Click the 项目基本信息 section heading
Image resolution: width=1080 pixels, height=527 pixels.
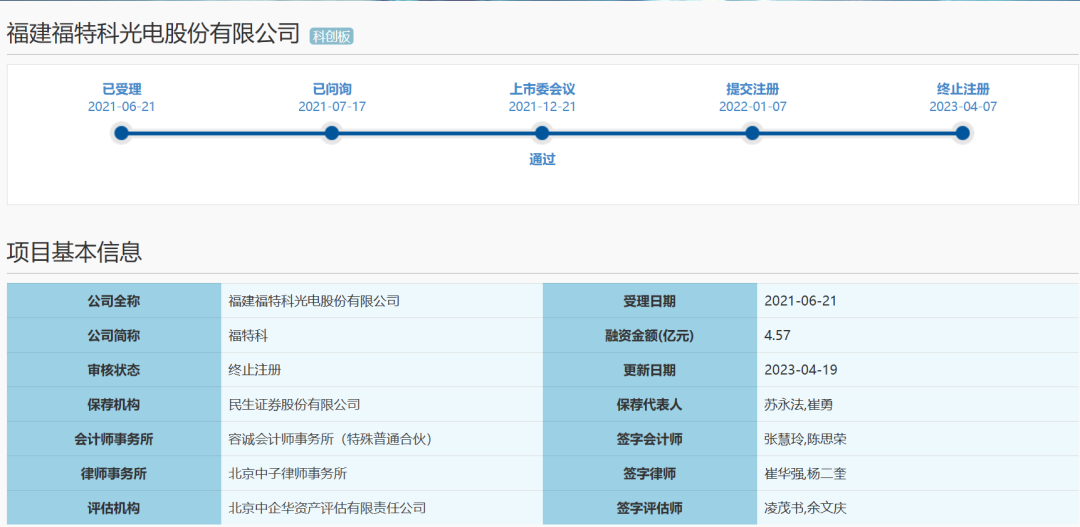point(74,252)
